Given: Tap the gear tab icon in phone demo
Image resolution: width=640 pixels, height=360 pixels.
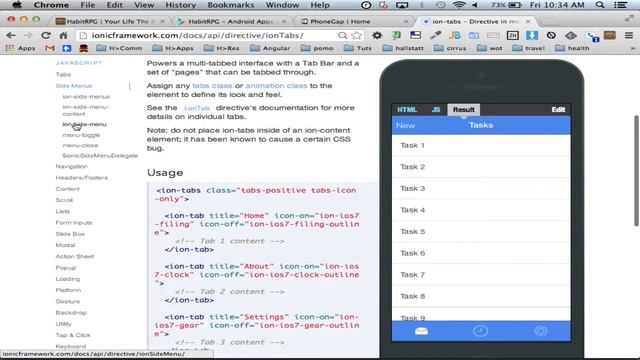Looking at the screenshot, I should pos(540,331).
